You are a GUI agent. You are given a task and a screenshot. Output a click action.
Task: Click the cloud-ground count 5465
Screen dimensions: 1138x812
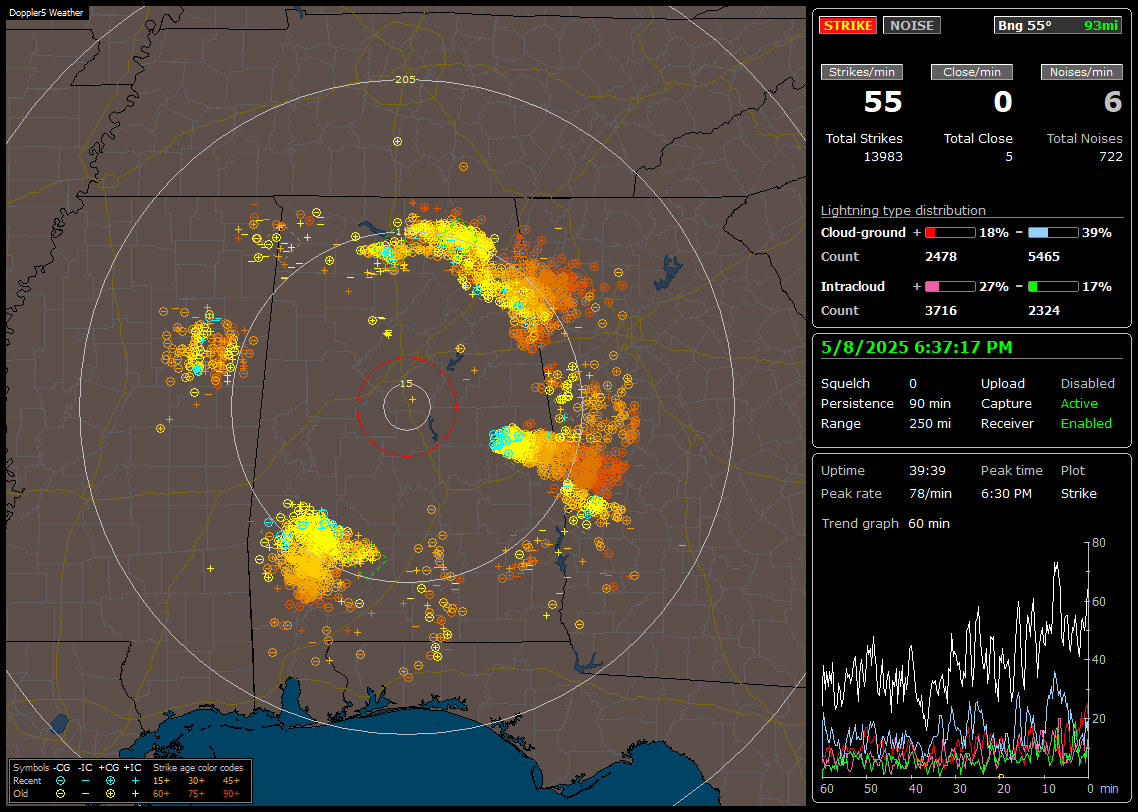1044,257
